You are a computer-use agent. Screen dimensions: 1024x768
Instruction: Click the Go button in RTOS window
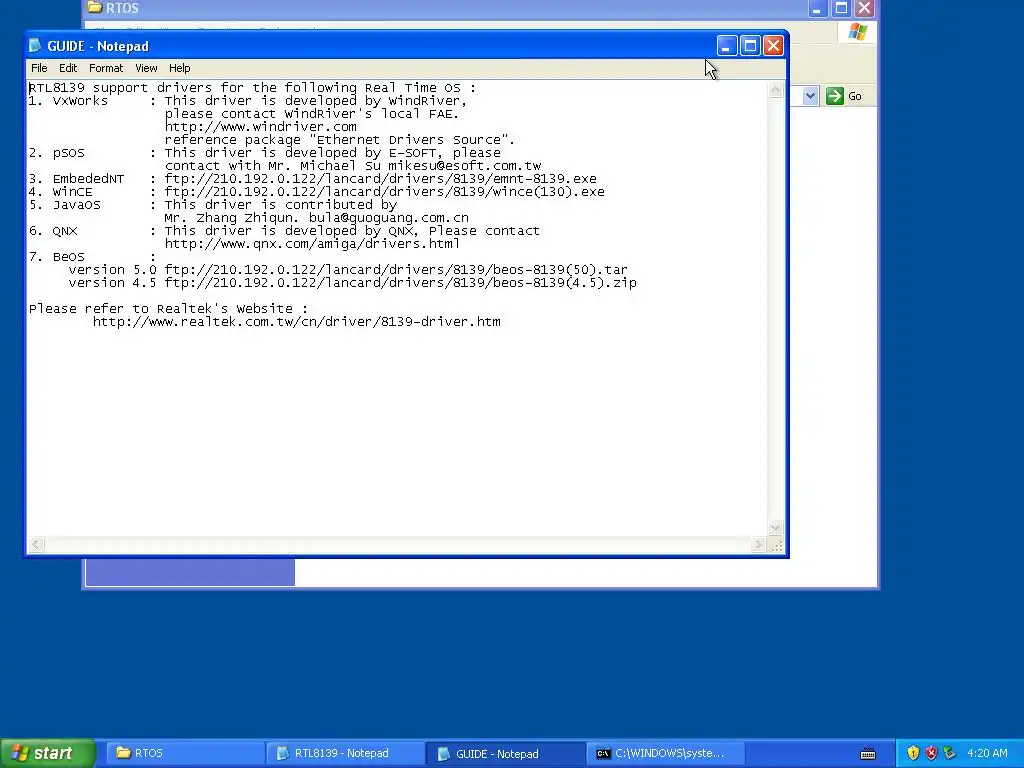(844, 96)
